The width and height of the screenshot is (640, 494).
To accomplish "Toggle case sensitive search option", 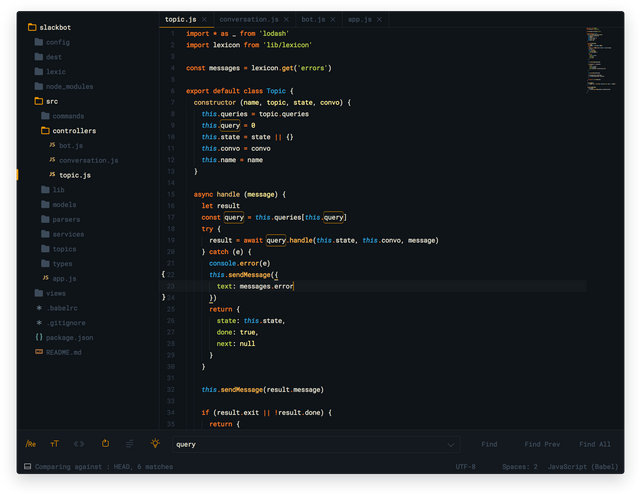I will click(x=55, y=444).
